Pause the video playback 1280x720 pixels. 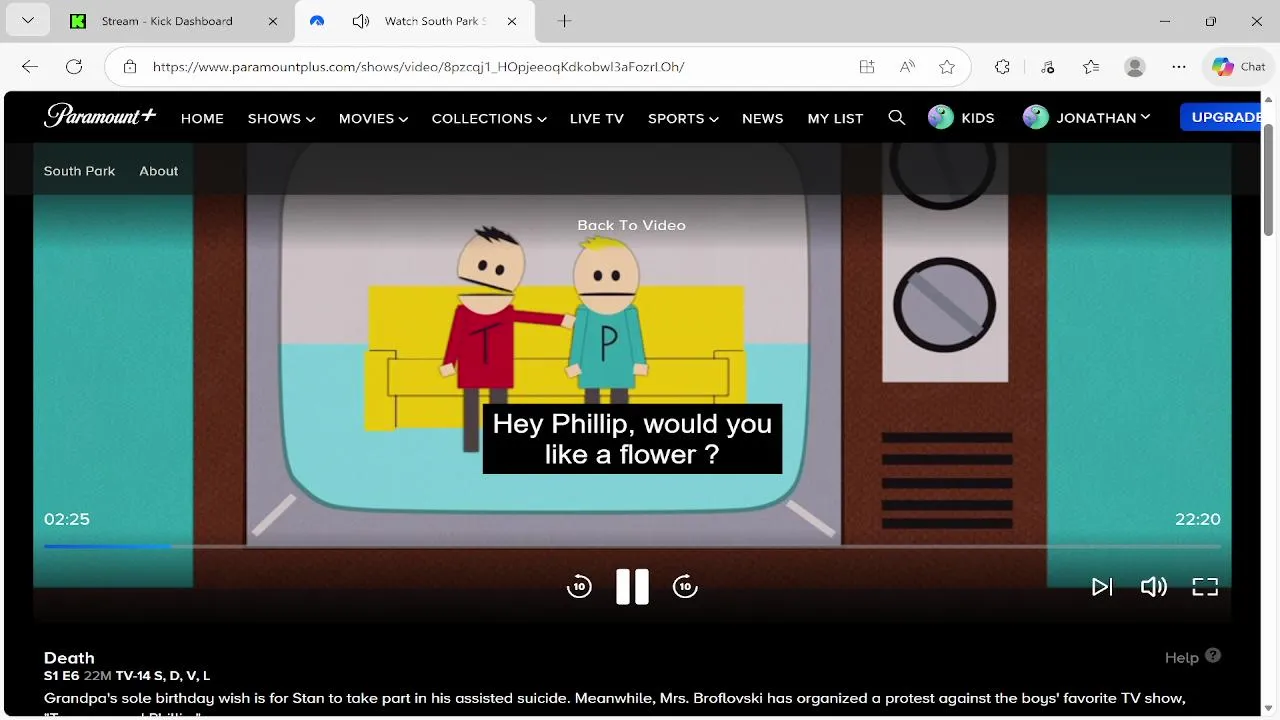(x=632, y=587)
